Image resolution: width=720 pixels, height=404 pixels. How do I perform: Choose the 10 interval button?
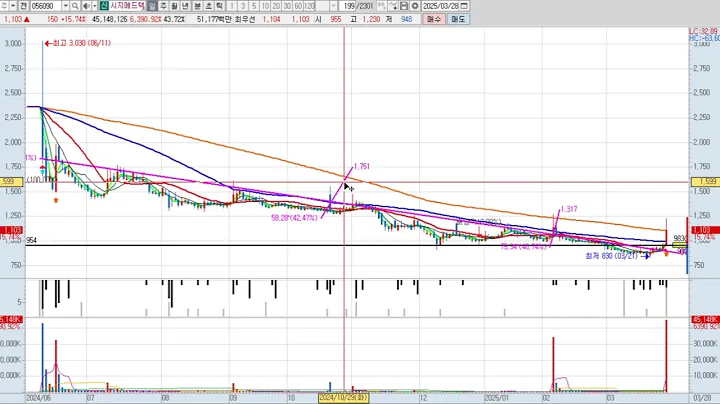coord(265,6)
